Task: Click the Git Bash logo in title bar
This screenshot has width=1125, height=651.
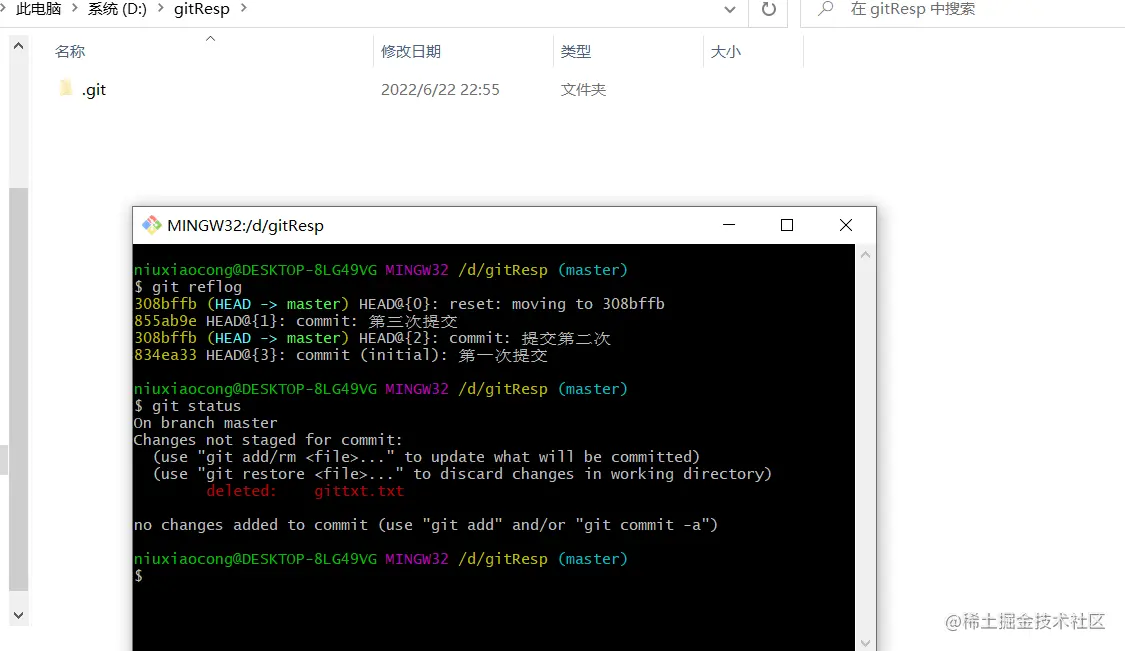Action: 151,225
